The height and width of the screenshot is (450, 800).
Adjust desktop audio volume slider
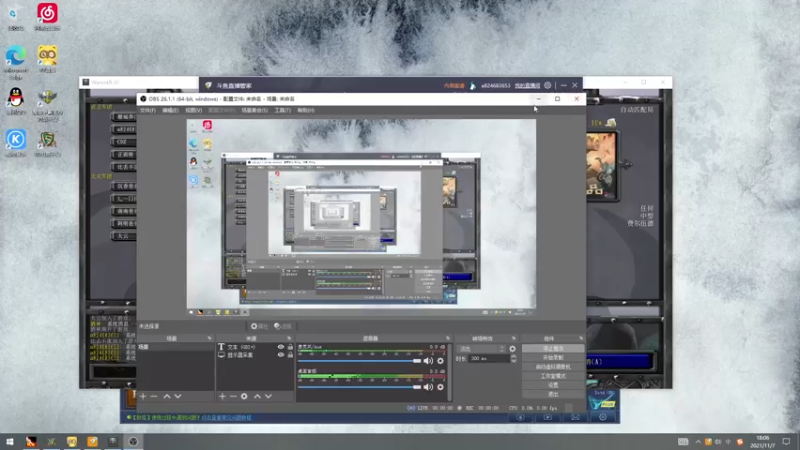(x=360, y=387)
